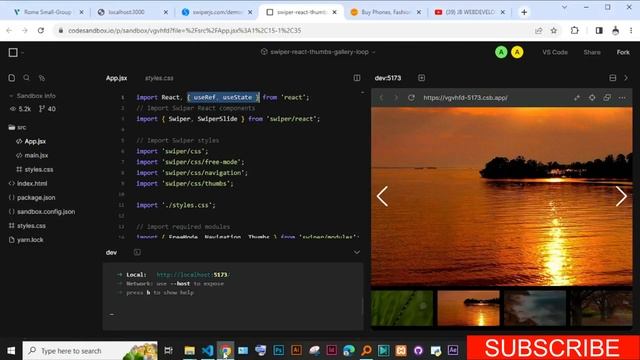The width and height of the screenshot is (640, 360).
Task: Select the dark cloudy thumbnail
Action: 535,308
